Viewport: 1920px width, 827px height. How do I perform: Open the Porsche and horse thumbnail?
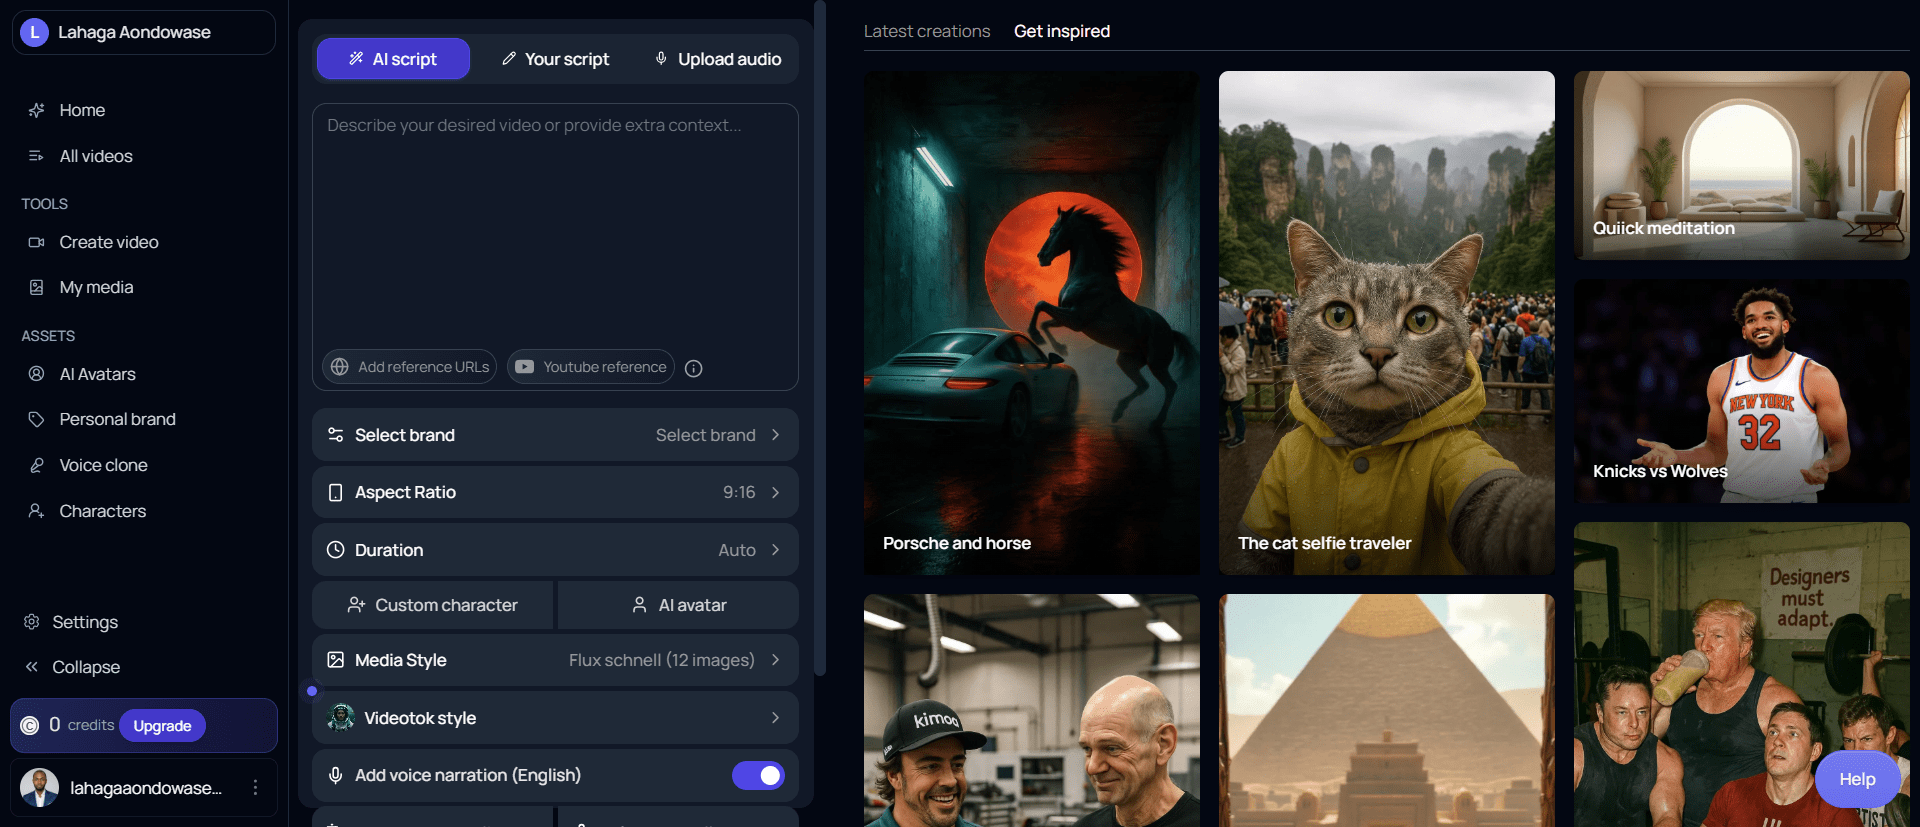tap(1031, 322)
